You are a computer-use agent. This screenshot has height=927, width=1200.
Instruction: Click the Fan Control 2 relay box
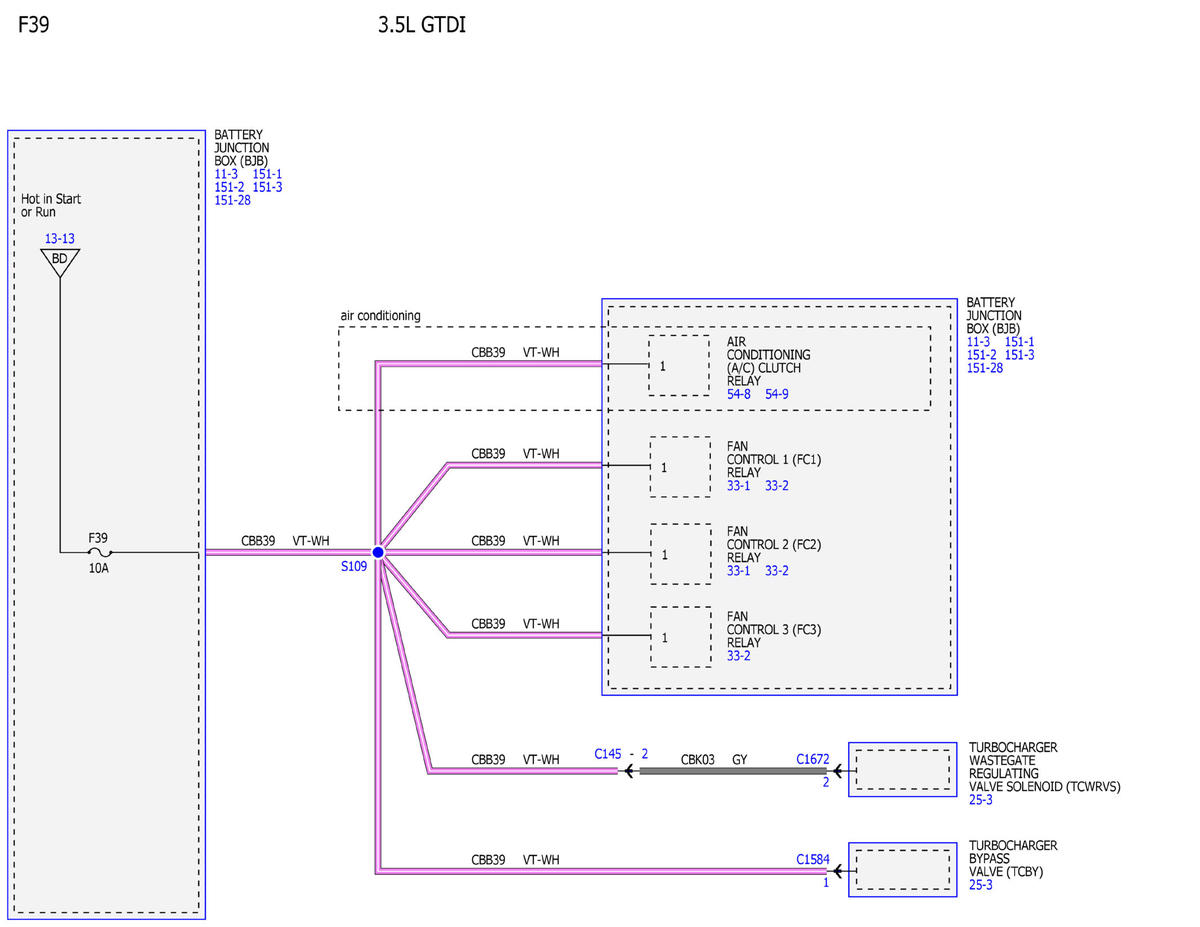[680, 554]
